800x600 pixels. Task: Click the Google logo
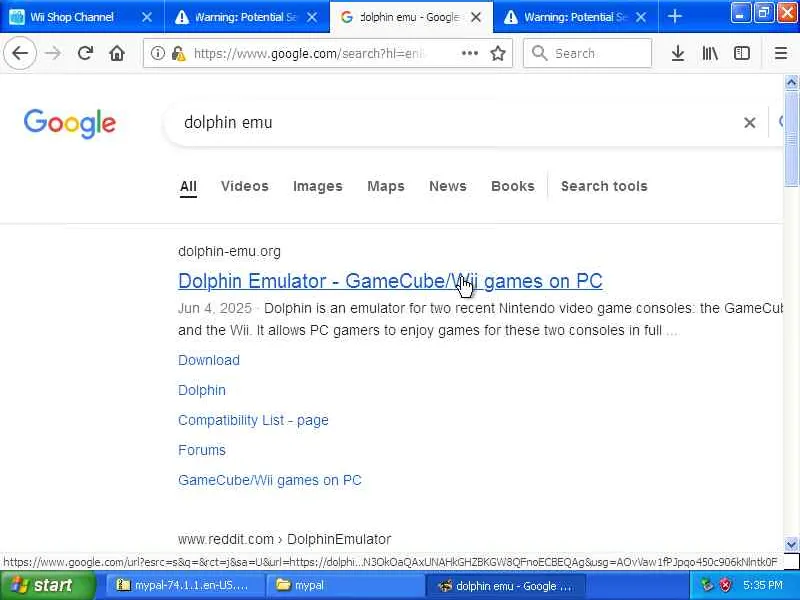[70, 123]
